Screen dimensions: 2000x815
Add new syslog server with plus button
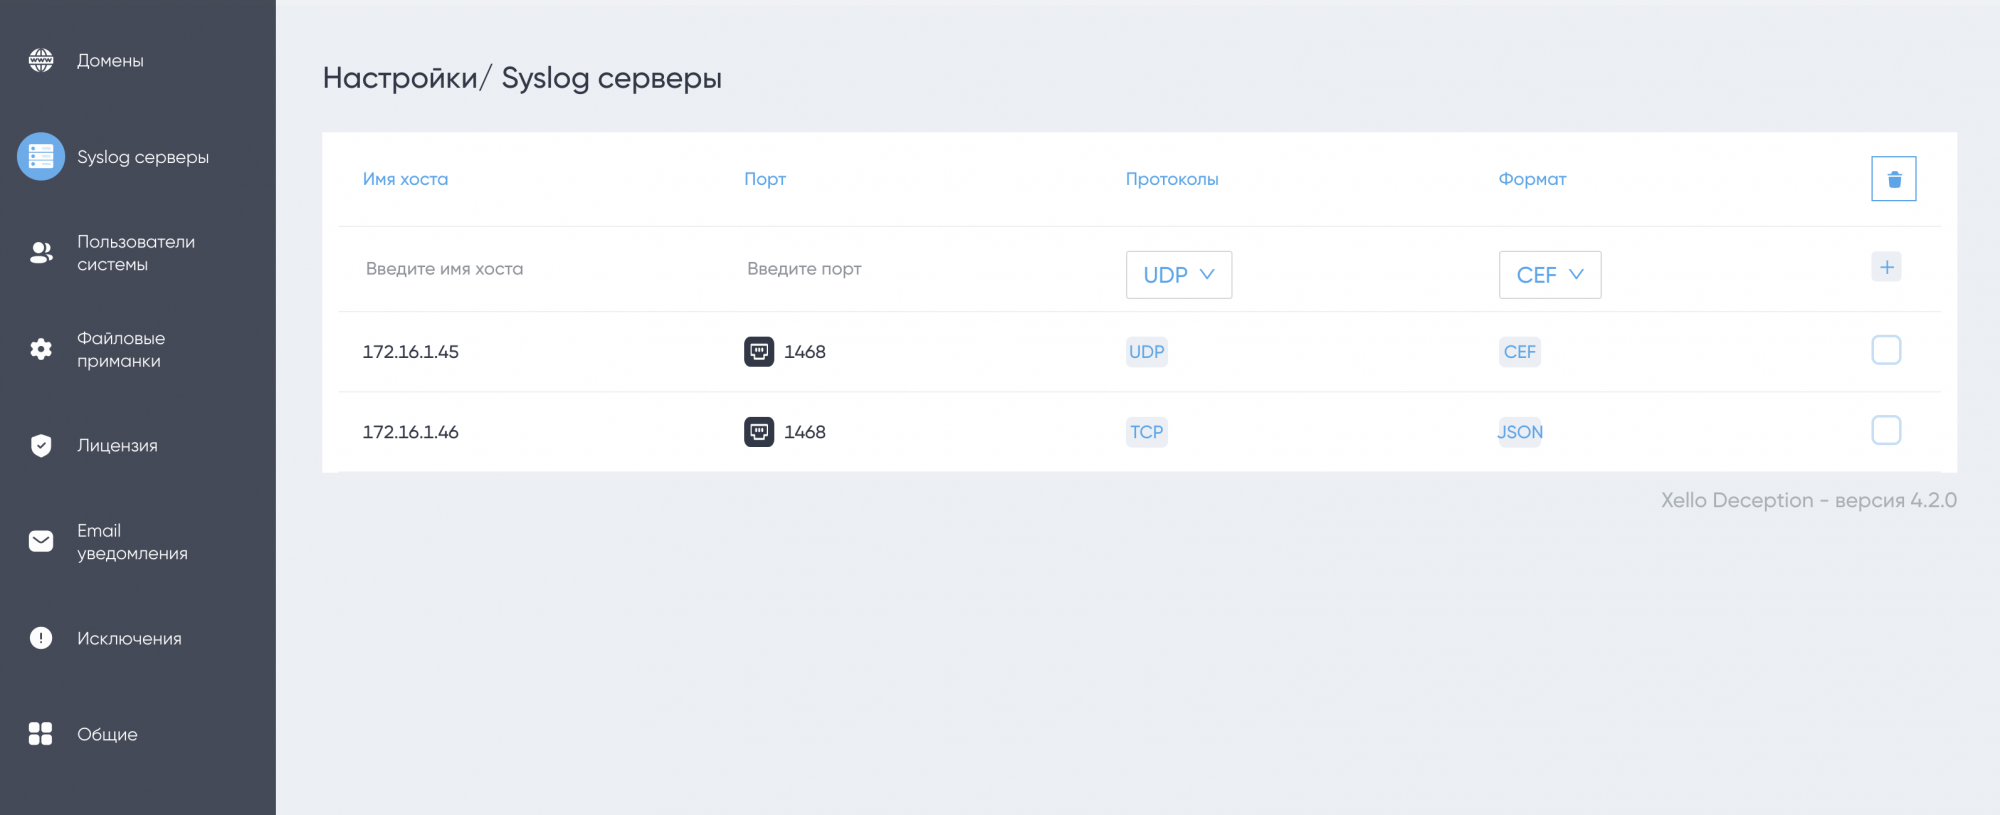point(1886,267)
